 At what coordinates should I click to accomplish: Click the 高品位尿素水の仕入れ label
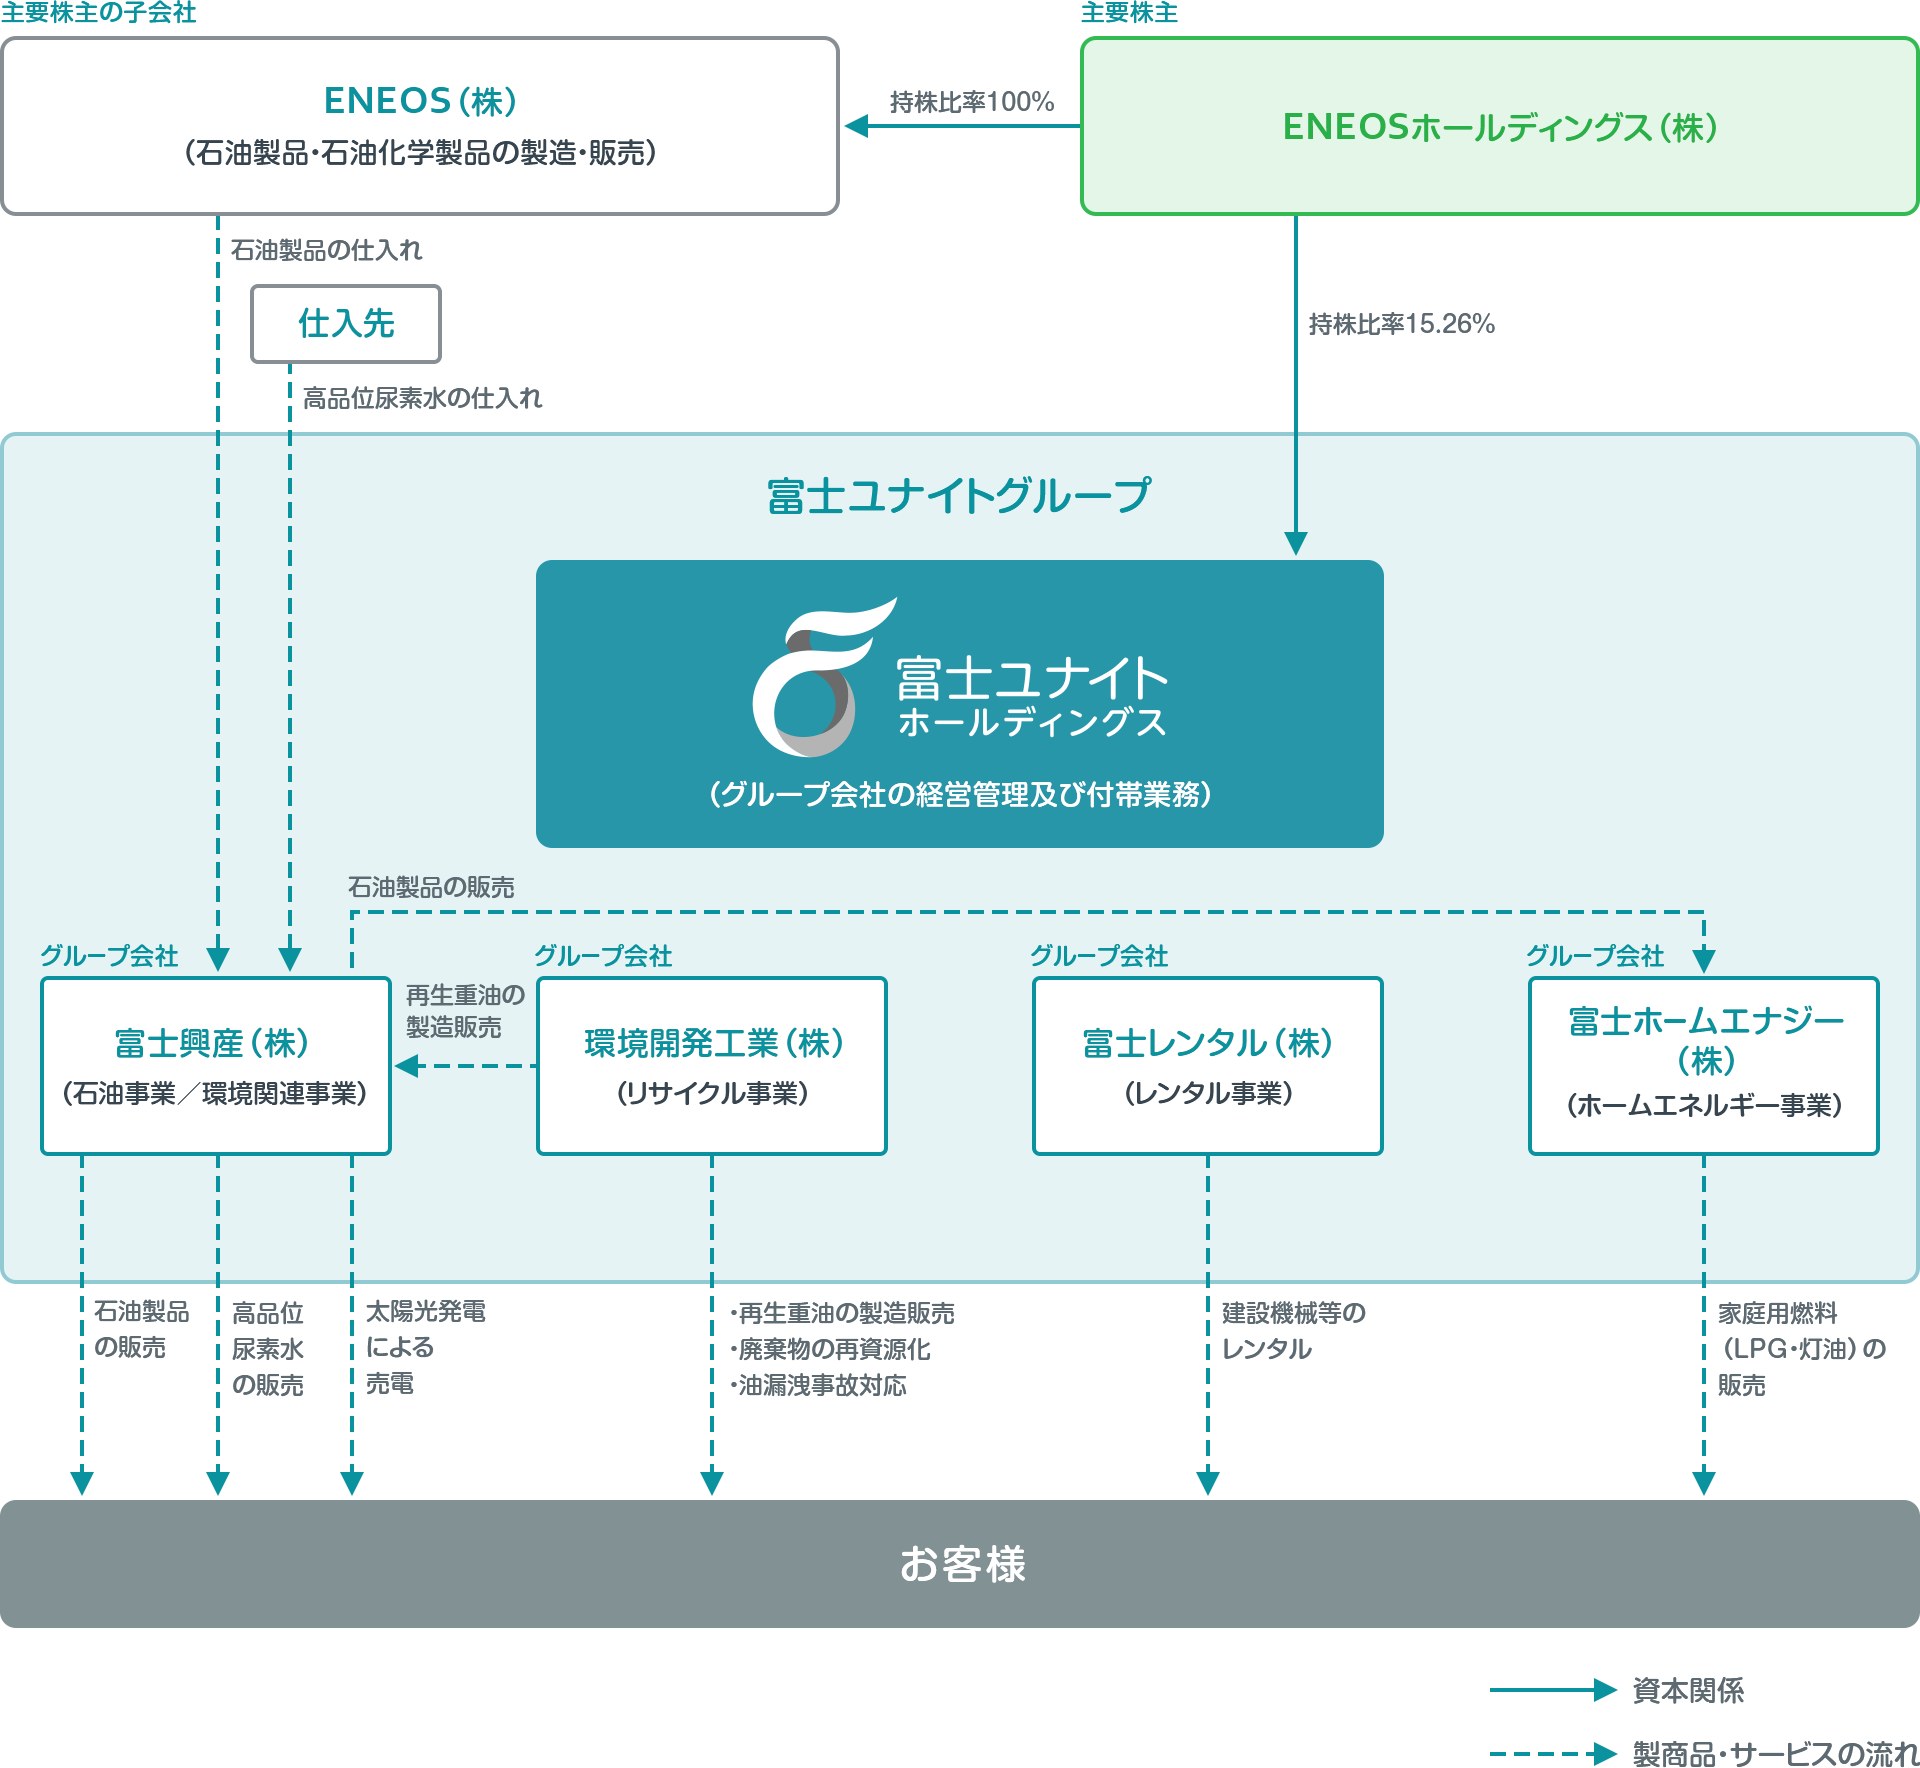[x=422, y=398]
